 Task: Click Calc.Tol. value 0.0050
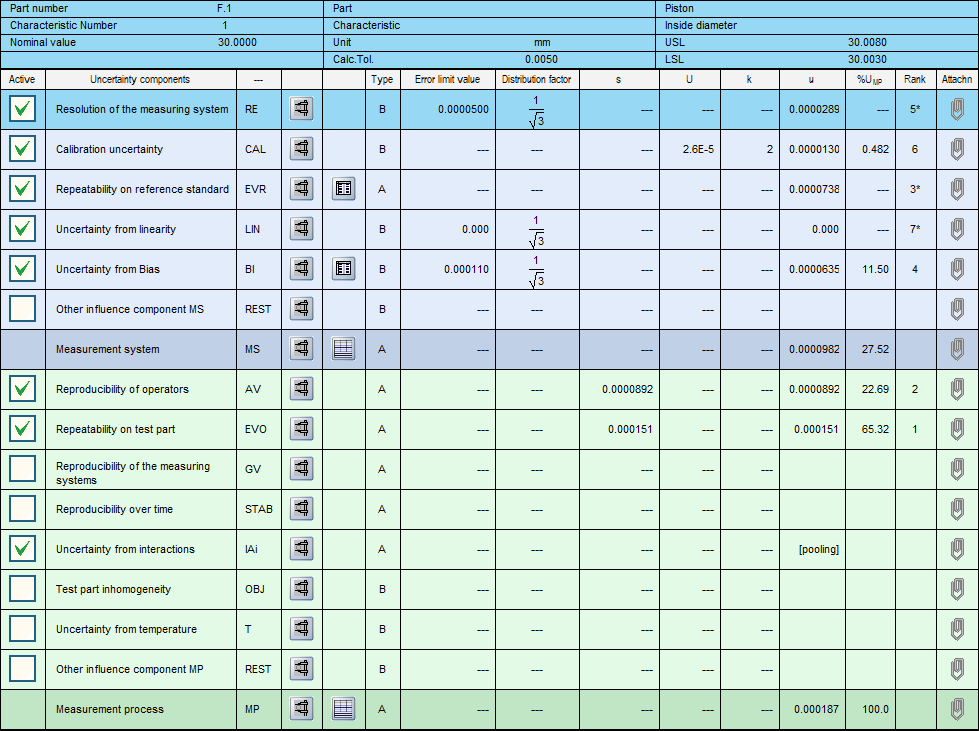click(541, 59)
